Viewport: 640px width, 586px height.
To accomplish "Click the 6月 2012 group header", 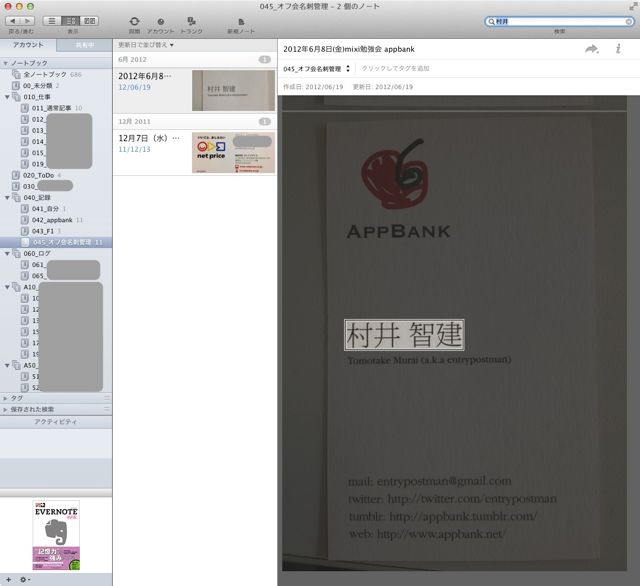I will pos(195,60).
